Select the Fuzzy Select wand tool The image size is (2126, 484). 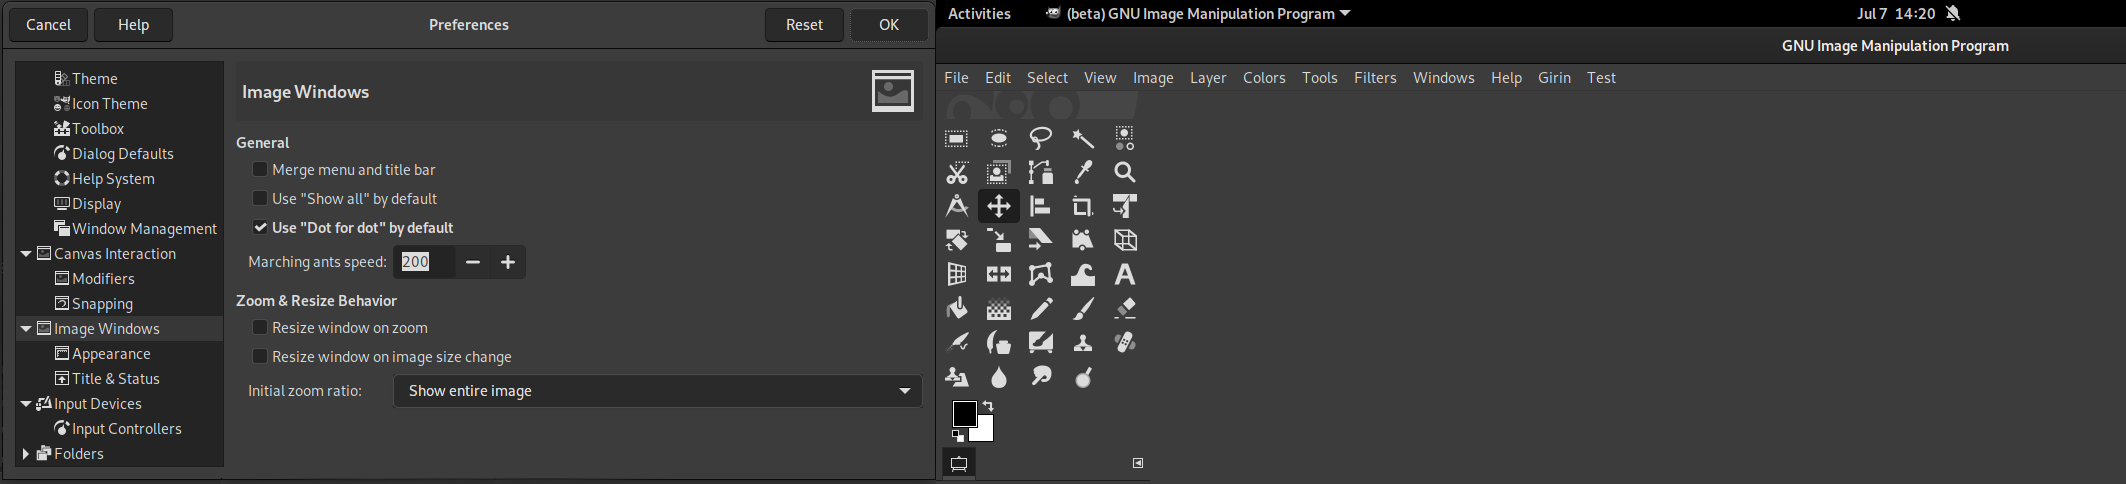[x=1083, y=138]
